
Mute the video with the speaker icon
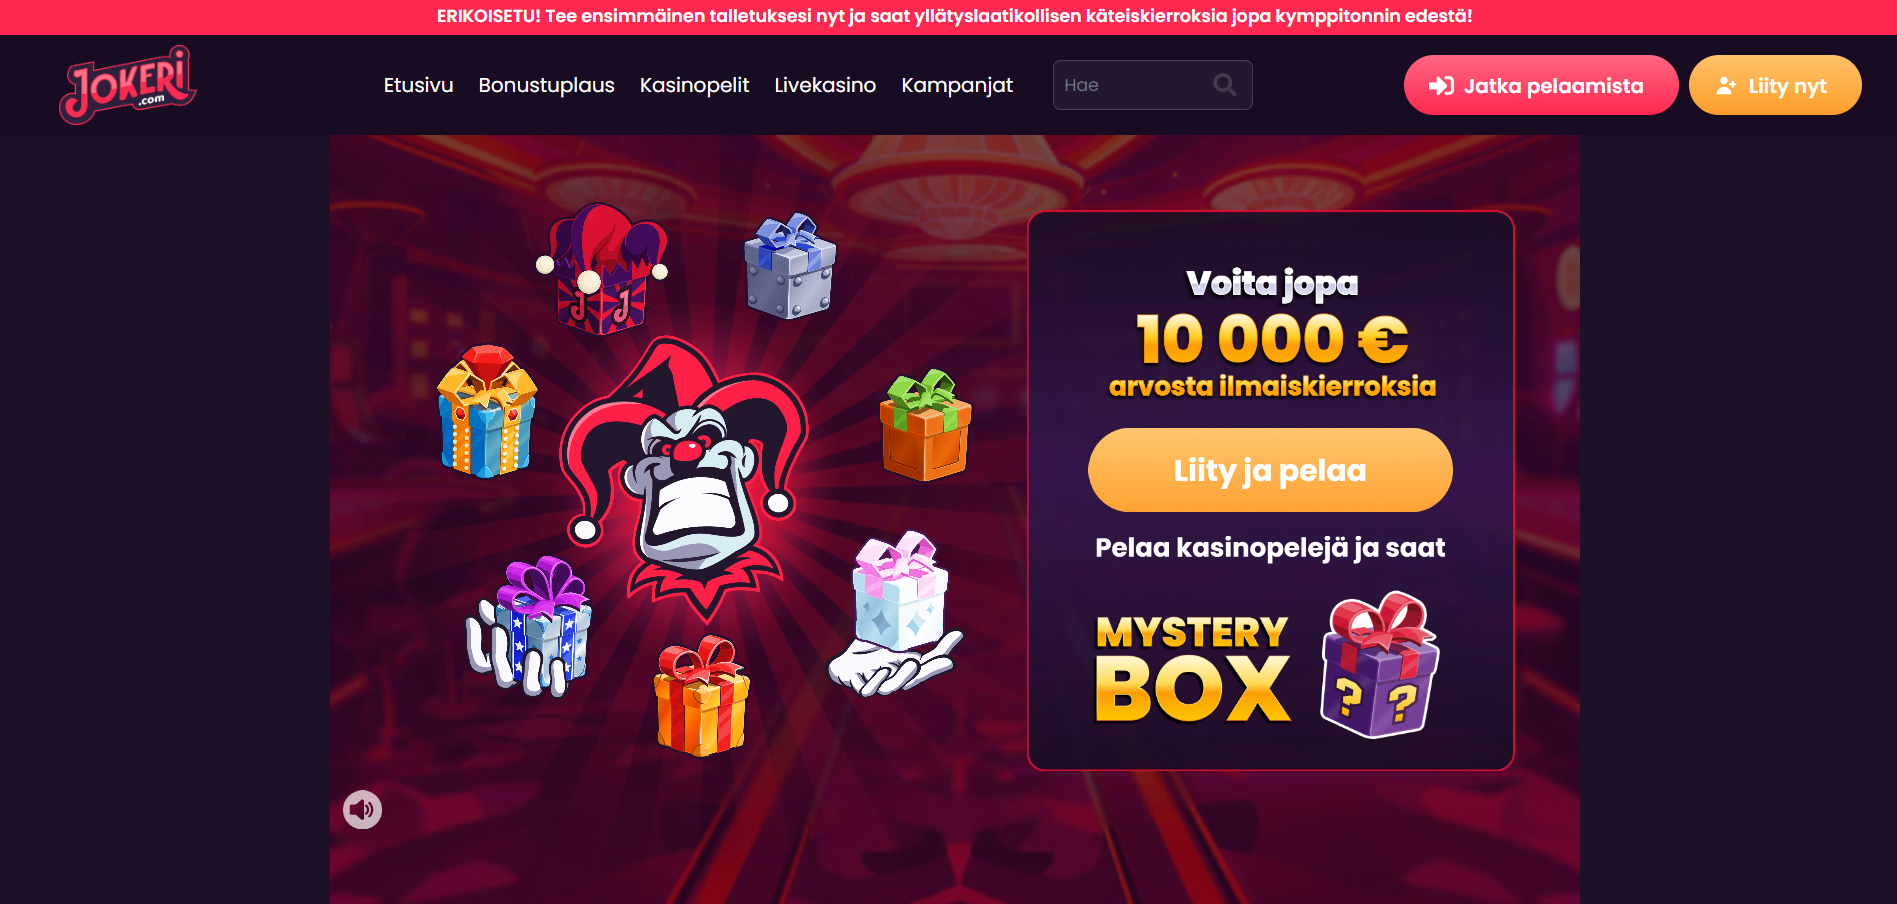coord(362,809)
